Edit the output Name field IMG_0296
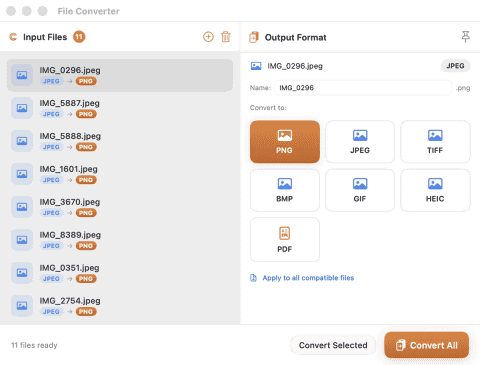 (363, 88)
